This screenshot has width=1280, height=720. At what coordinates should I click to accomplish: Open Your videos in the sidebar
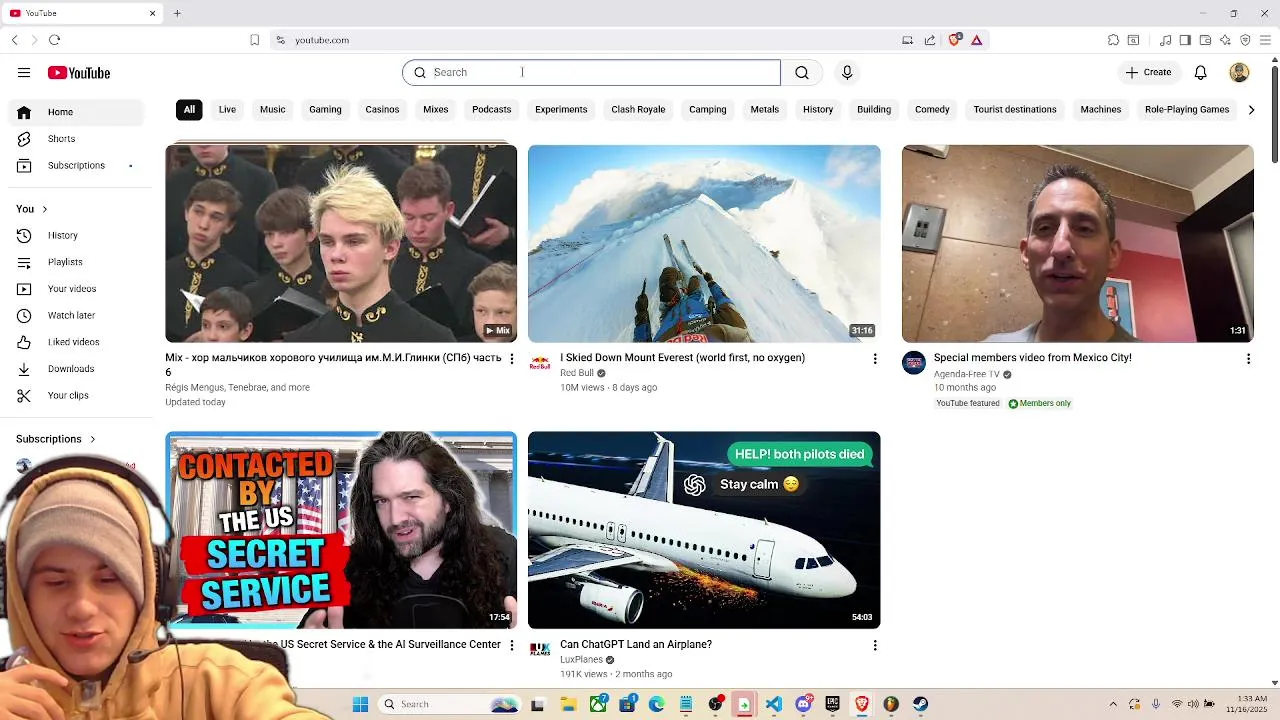tap(78, 289)
